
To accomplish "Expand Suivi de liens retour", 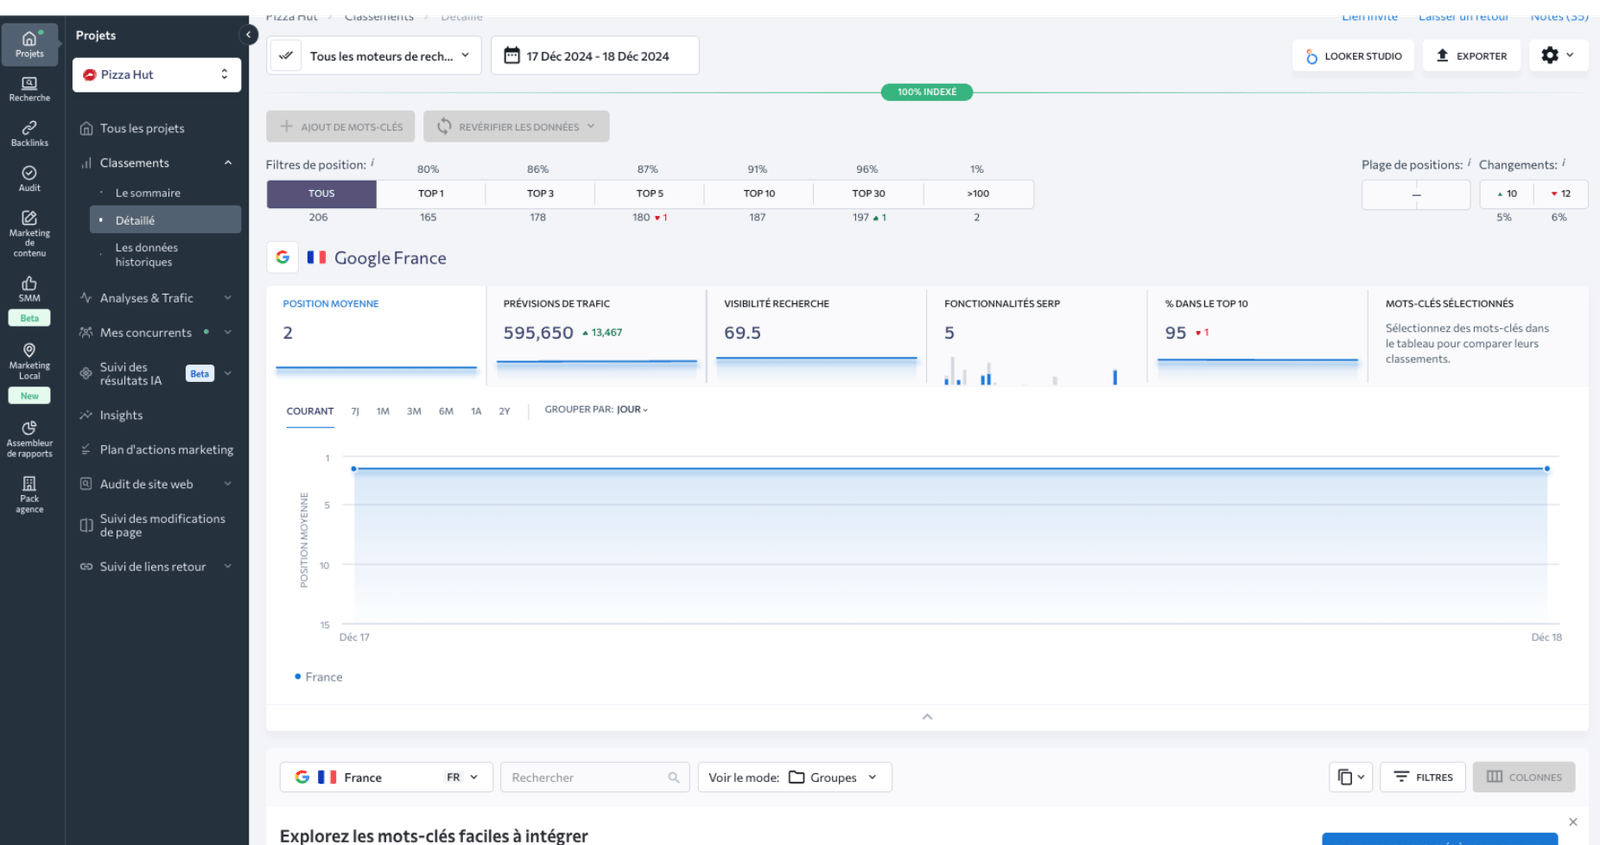I will tap(228, 567).
